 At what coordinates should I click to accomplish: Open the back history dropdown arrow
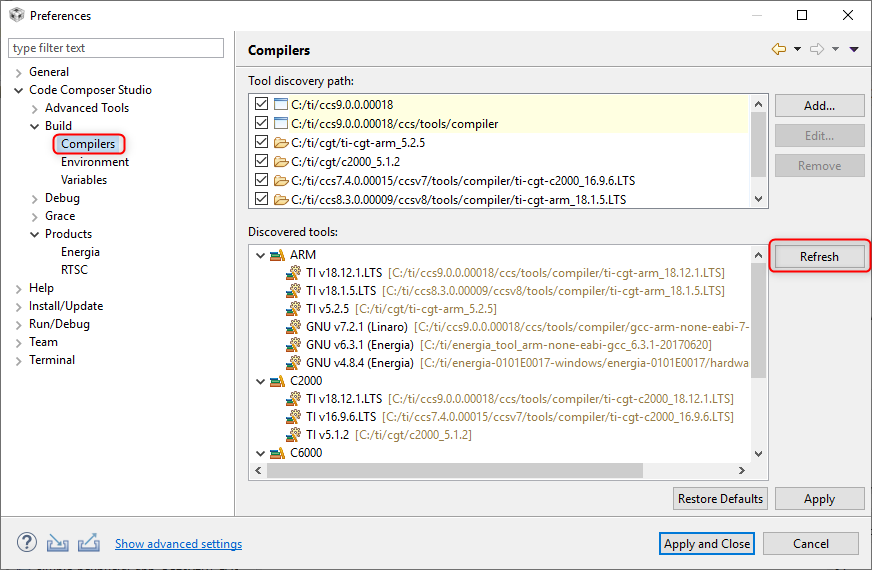tap(797, 49)
